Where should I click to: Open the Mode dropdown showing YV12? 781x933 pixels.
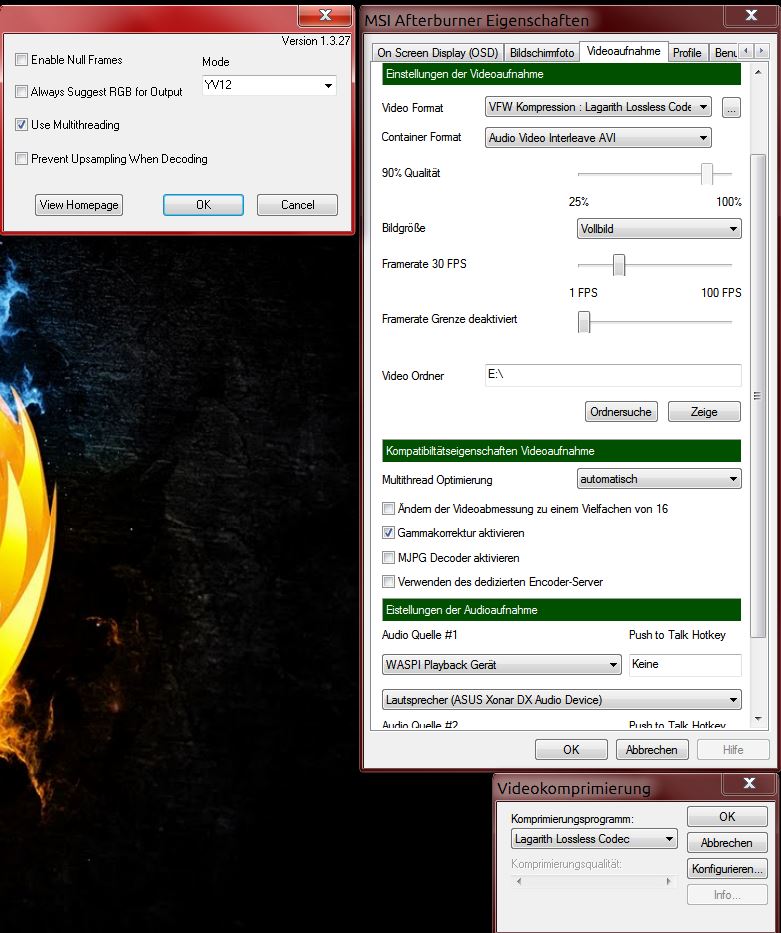pos(269,85)
